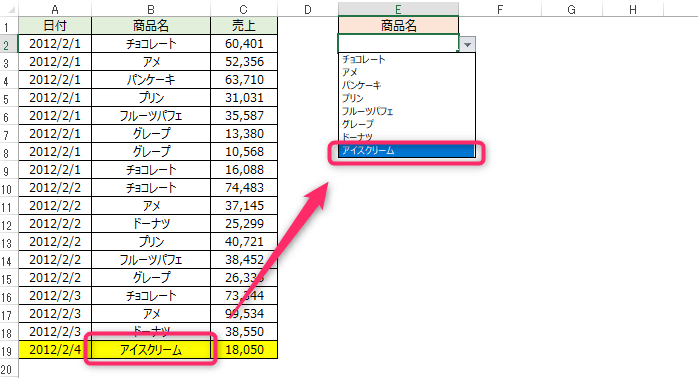Screen dimensions: 698x378
Task: Select the アメ cell in row 3
Action: click(x=151, y=62)
